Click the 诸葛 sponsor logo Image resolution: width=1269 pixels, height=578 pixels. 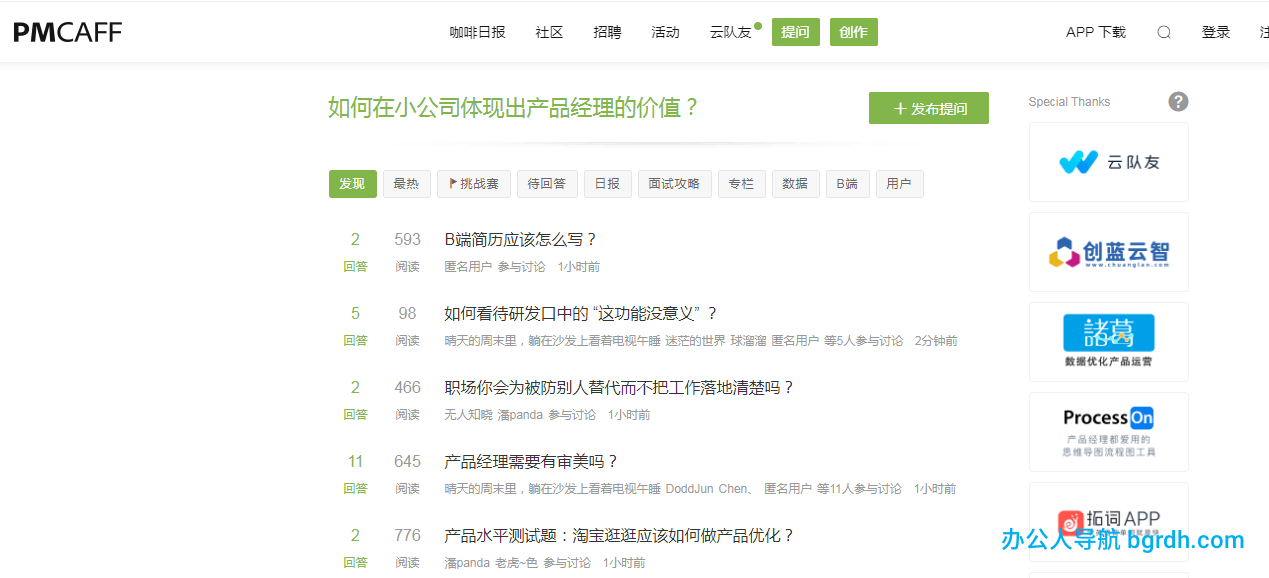pyautogui.click(x=1108, y=341)
